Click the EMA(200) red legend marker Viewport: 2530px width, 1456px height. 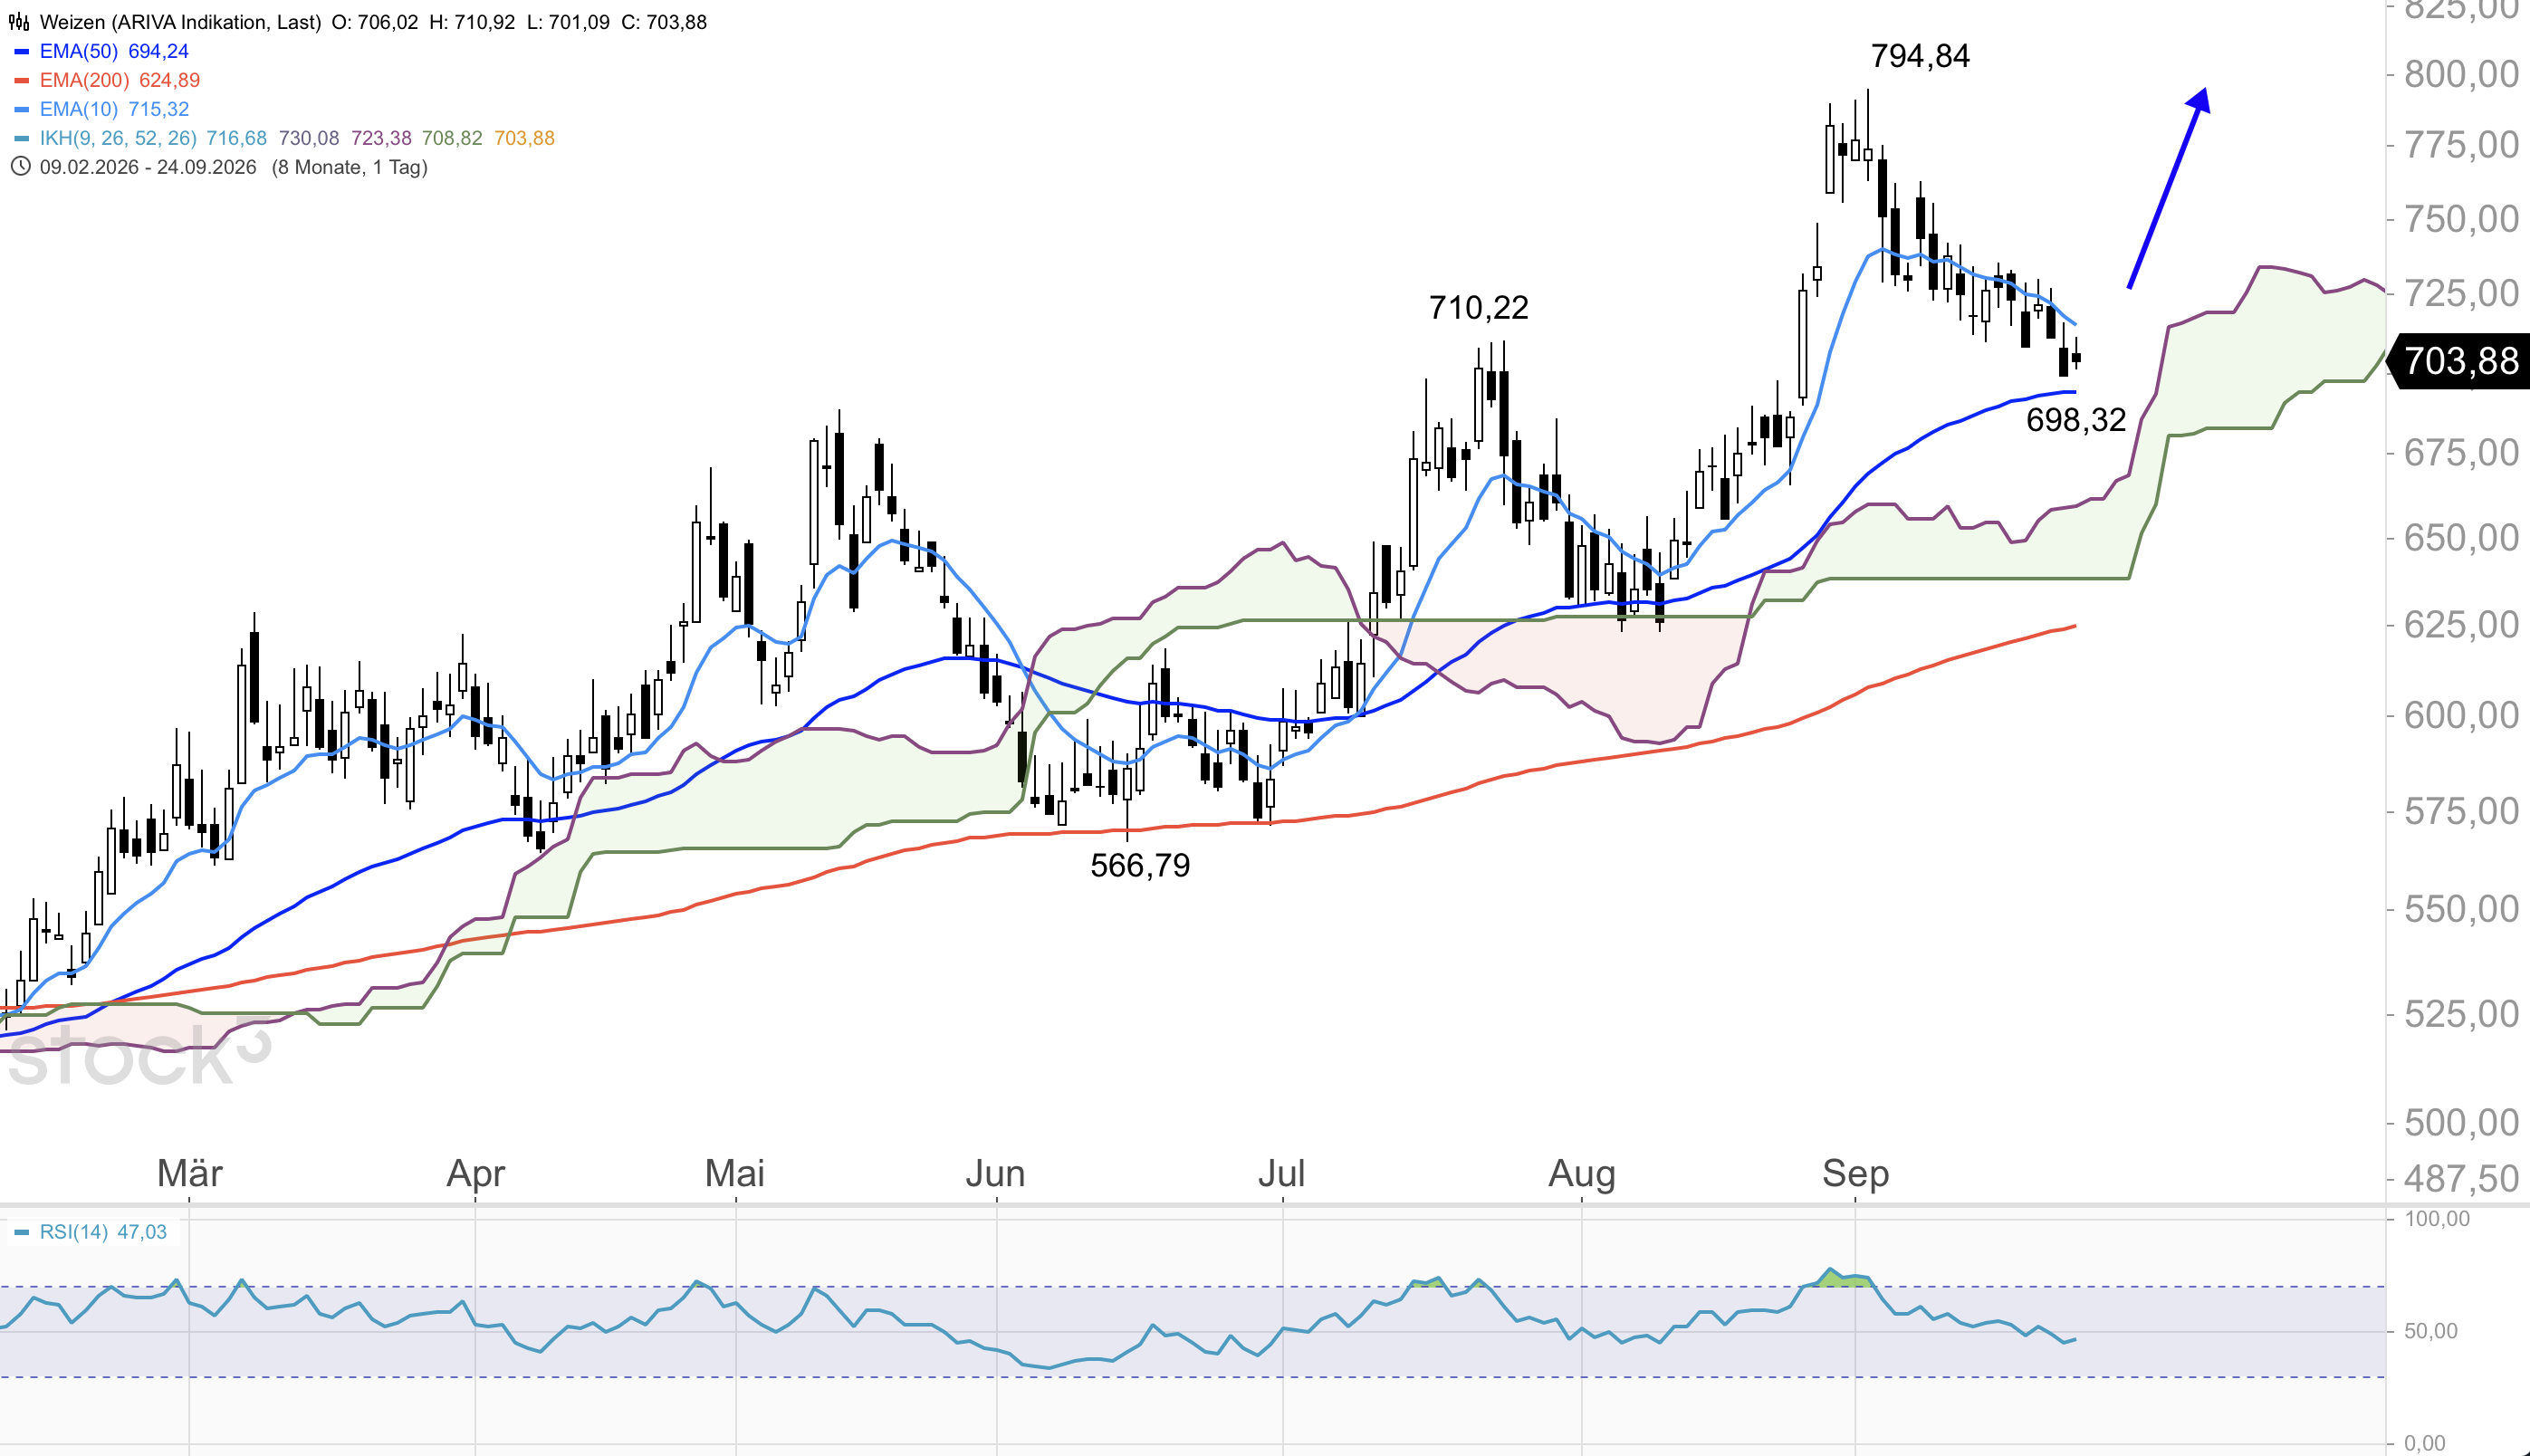click(22, 80)
